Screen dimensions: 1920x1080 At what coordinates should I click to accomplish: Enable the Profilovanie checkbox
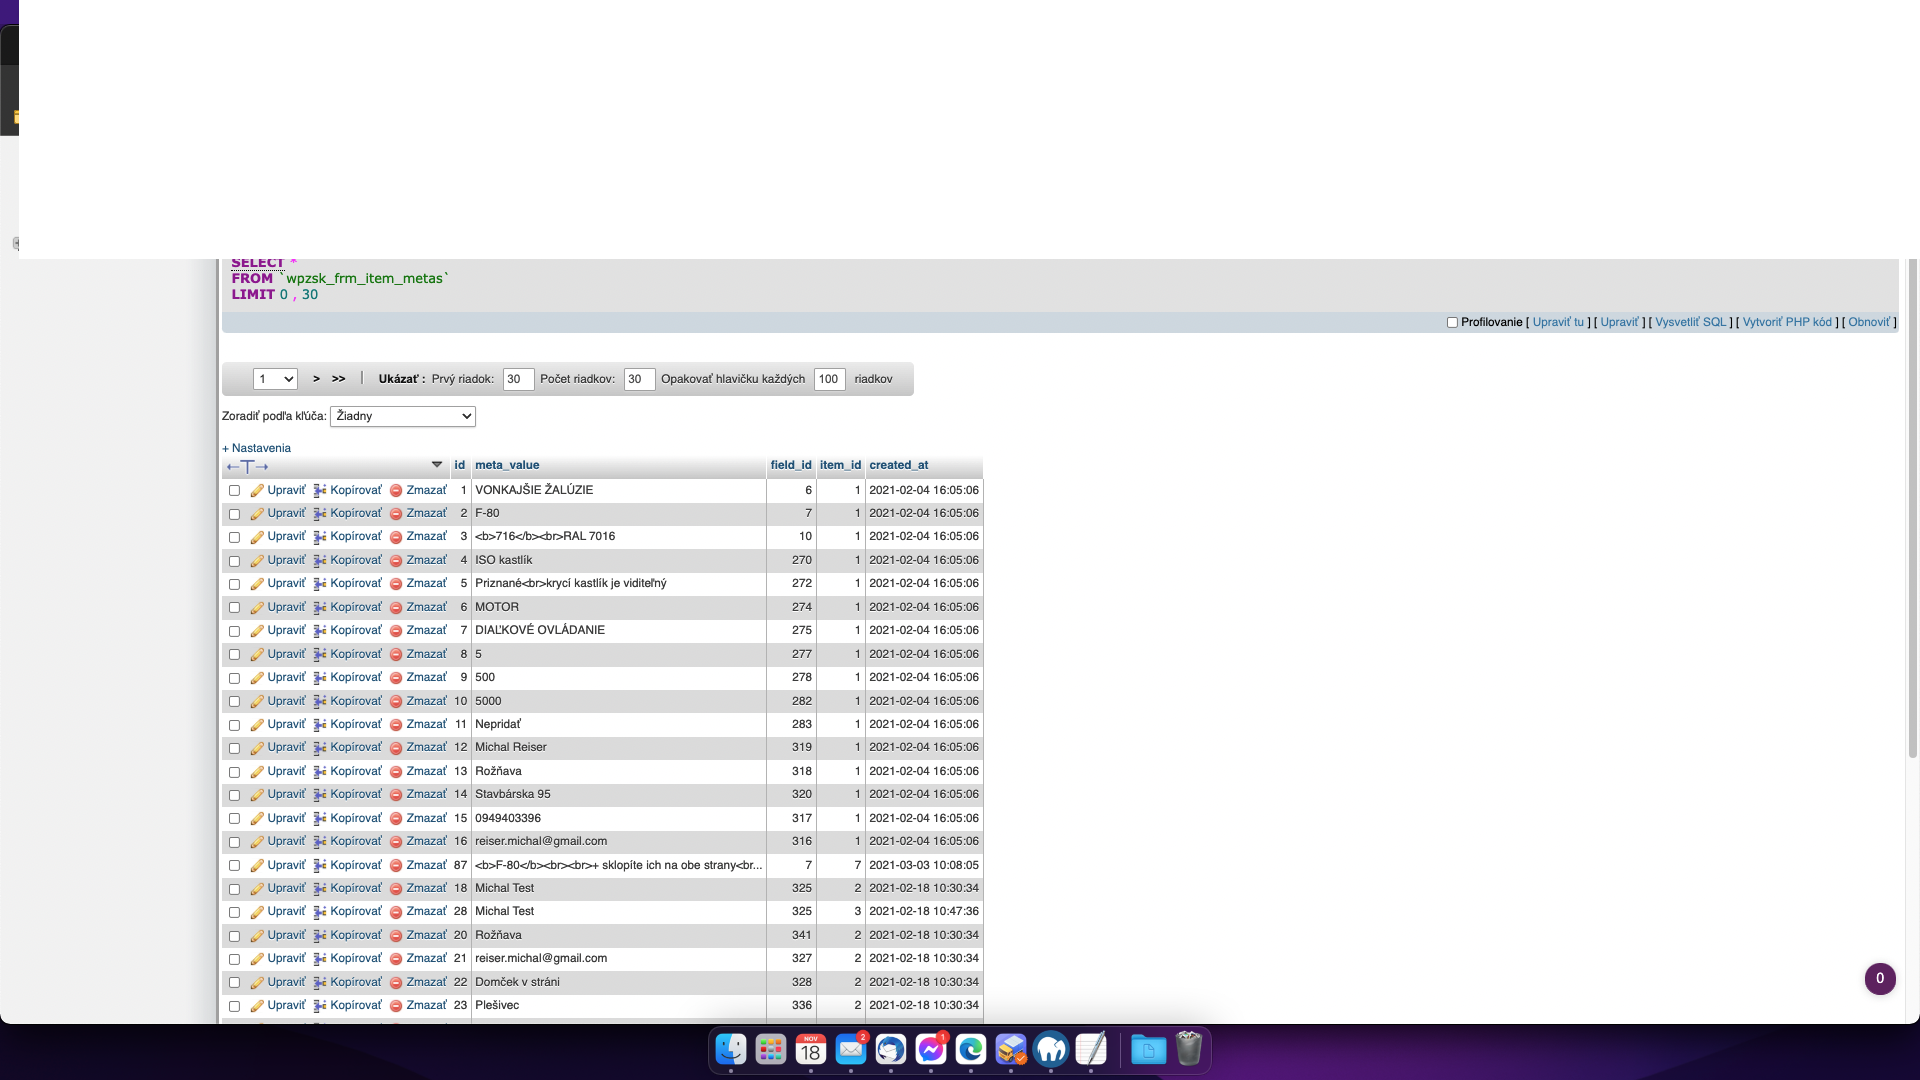point(1452,323)
